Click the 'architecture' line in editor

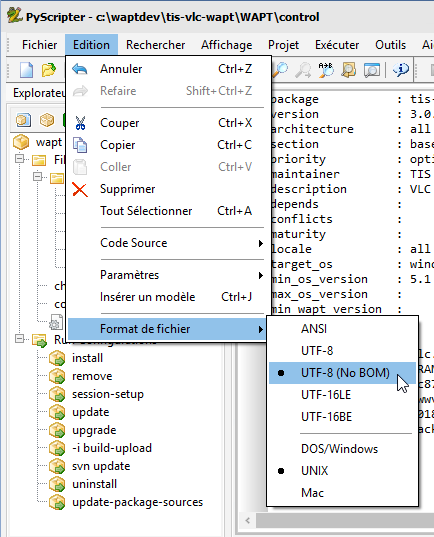pos(351,129)
